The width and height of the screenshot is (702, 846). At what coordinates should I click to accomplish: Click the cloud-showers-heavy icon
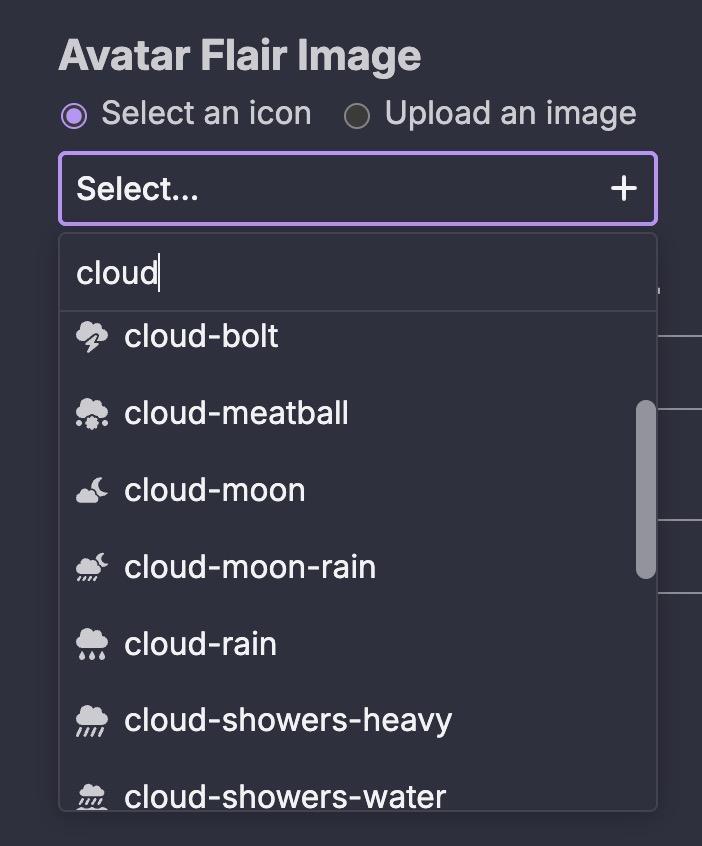point(92,720)
